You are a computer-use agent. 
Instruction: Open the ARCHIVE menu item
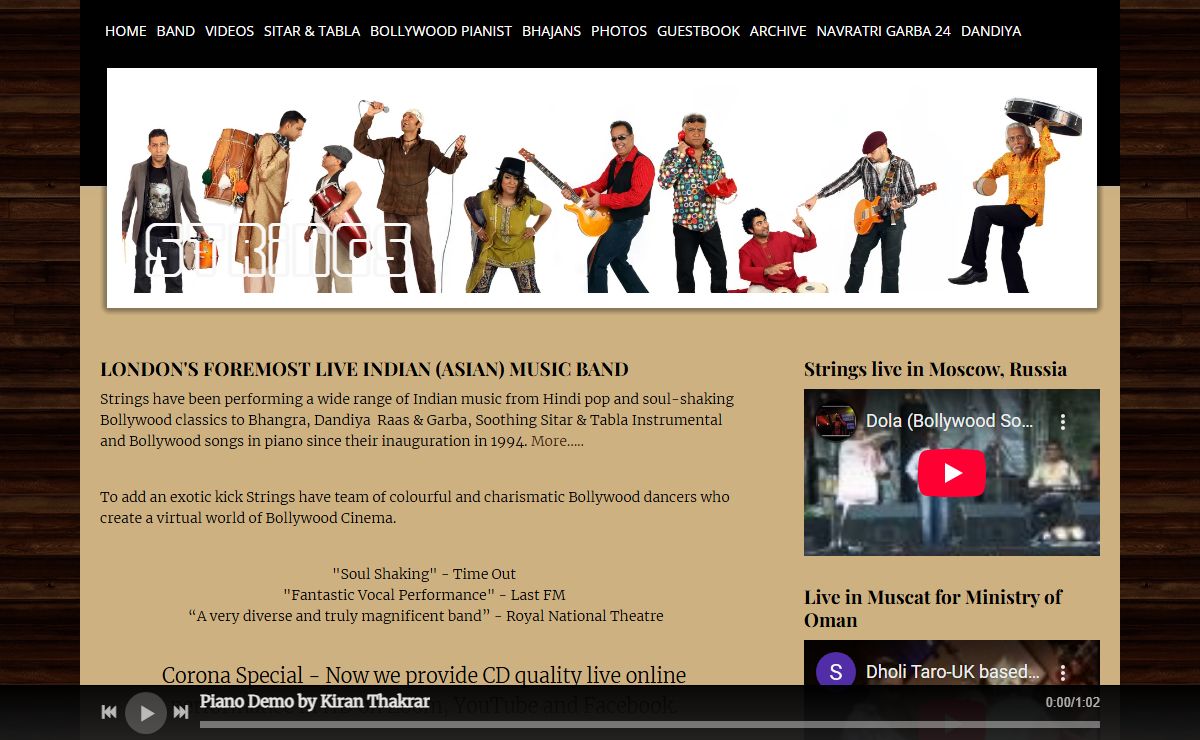tap(778, 31)
